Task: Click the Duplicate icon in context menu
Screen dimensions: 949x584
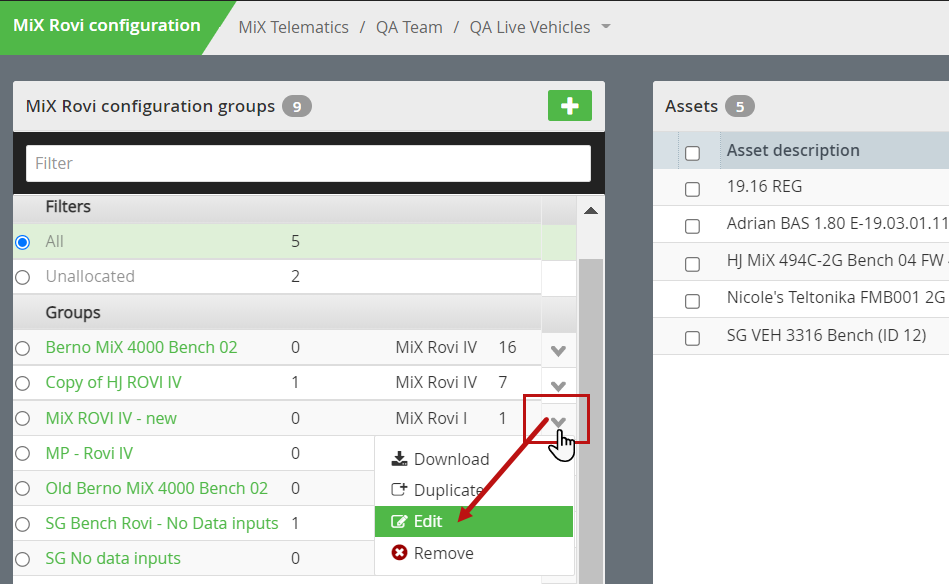Action: 399,490
